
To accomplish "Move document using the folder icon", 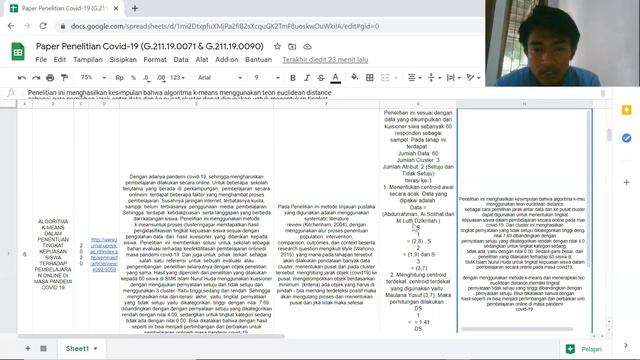I will click(x=292, y=47).
